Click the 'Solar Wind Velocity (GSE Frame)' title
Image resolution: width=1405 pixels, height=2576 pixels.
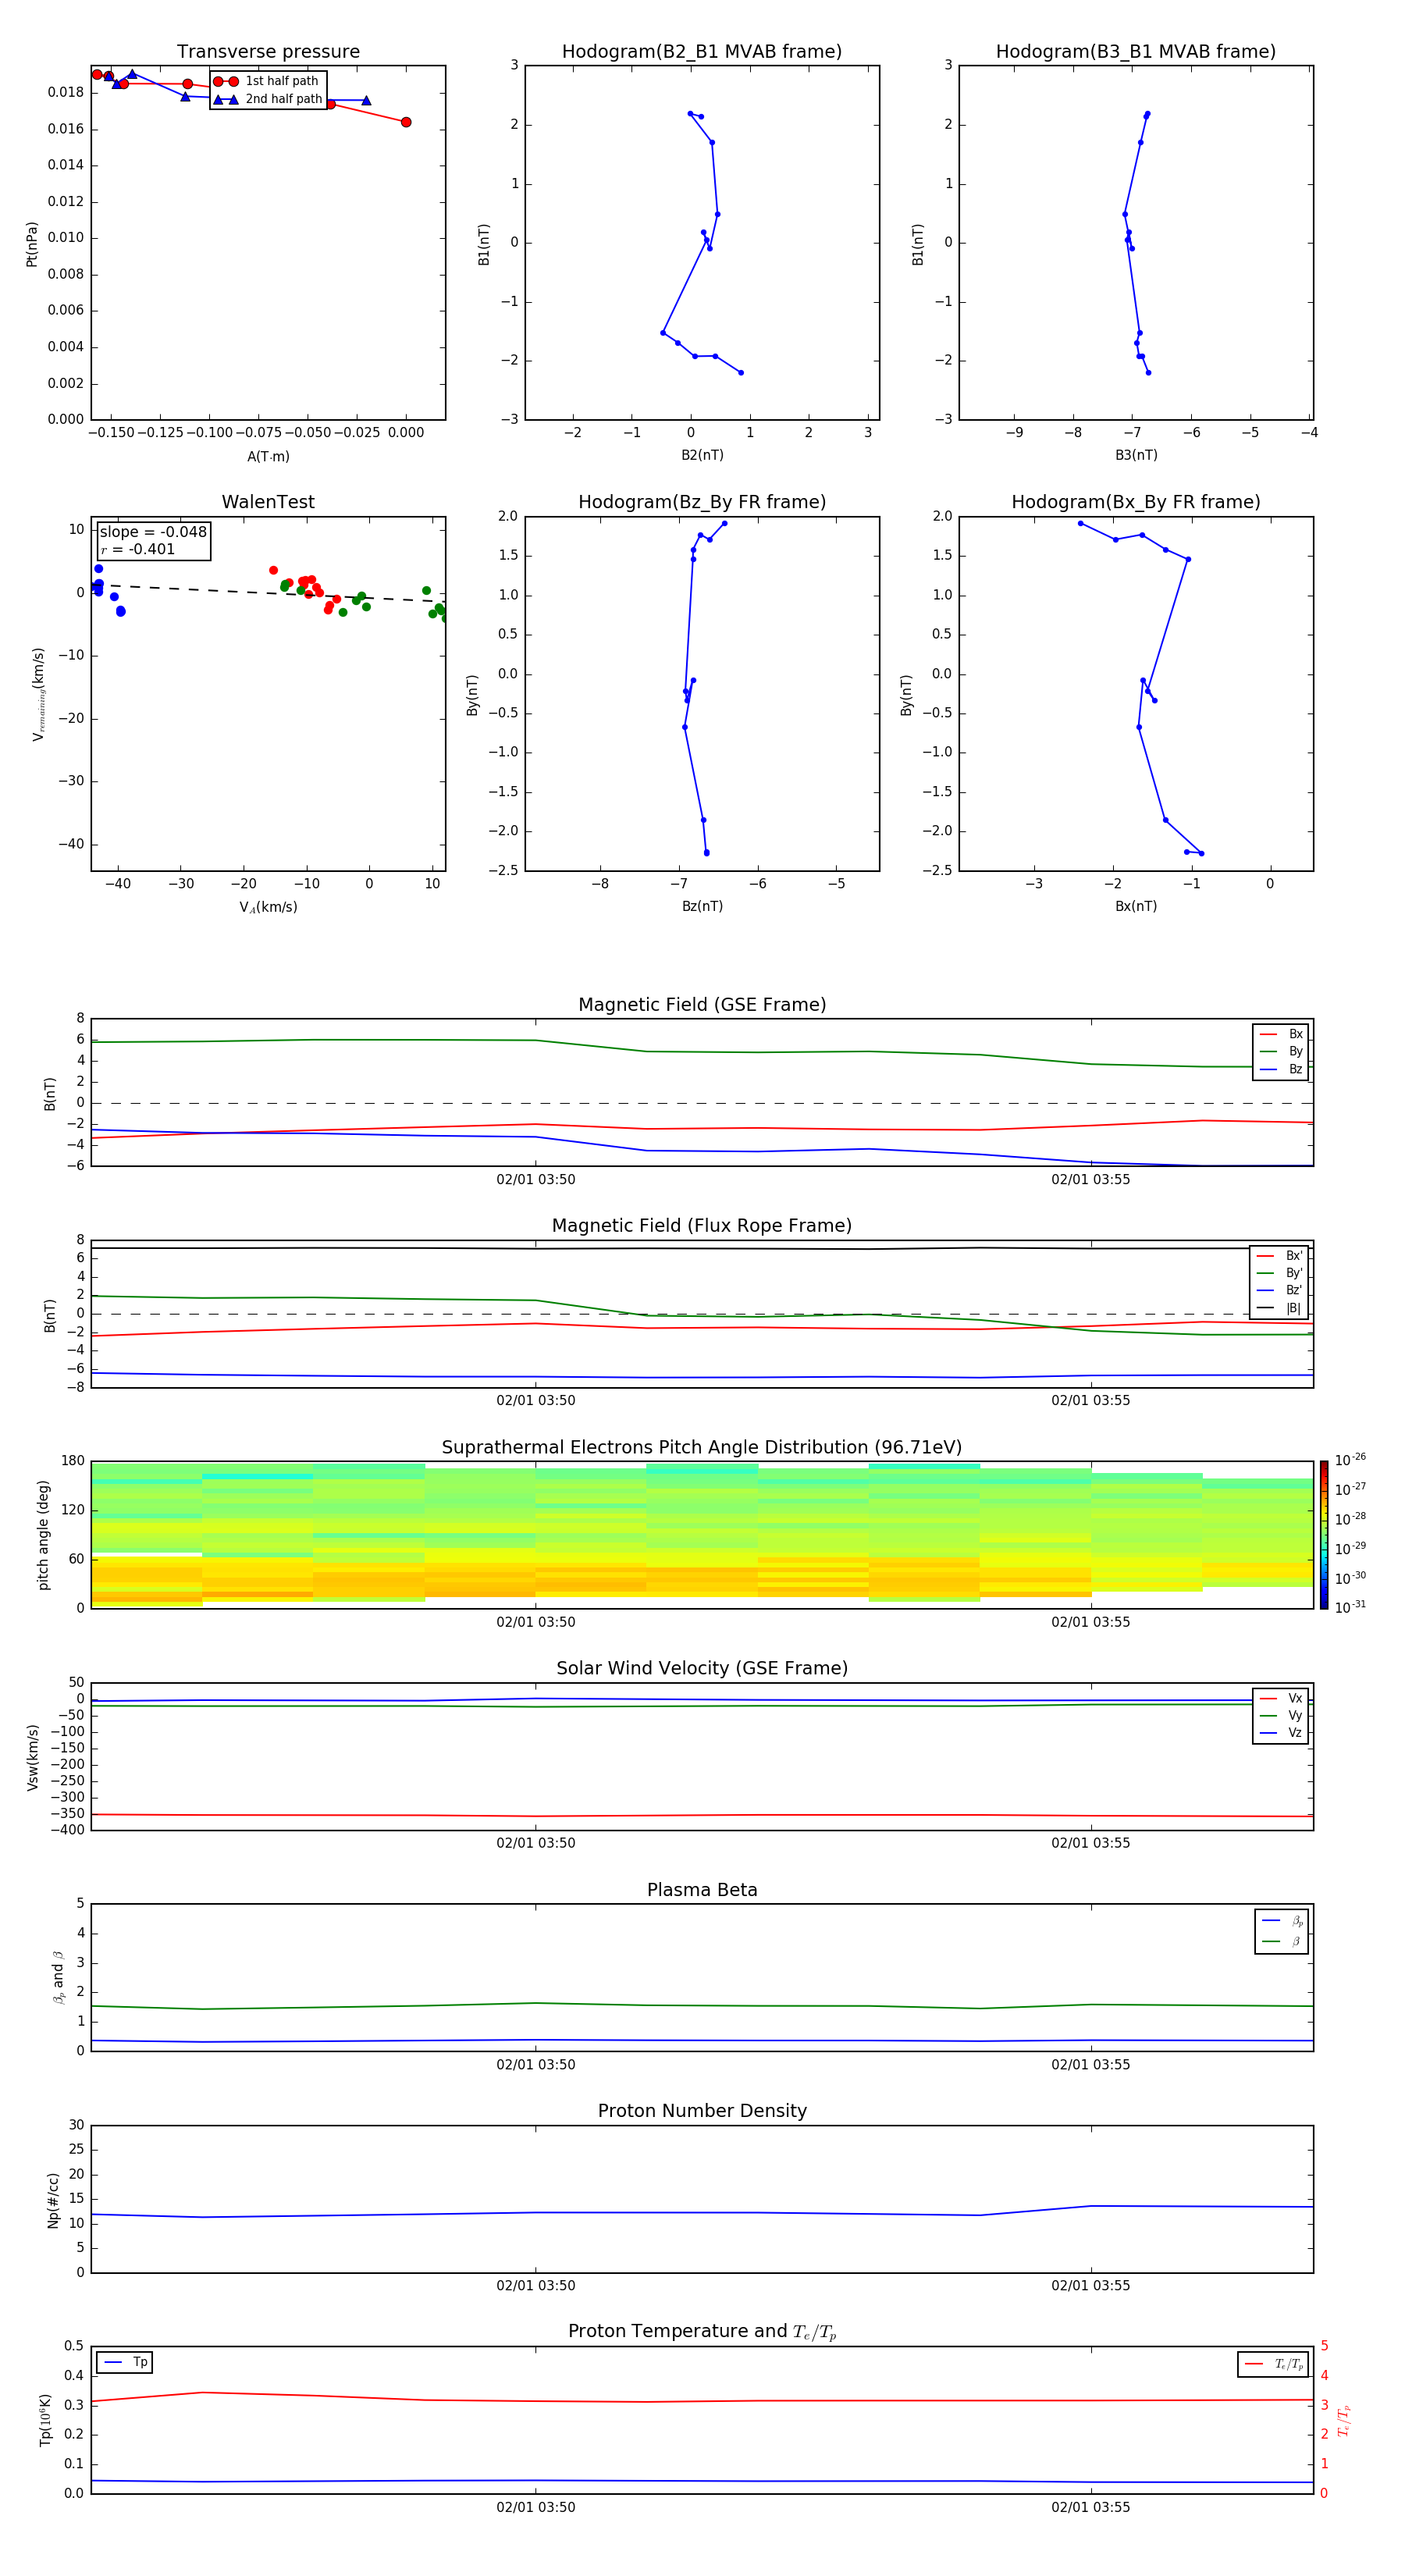(702, 1668)
